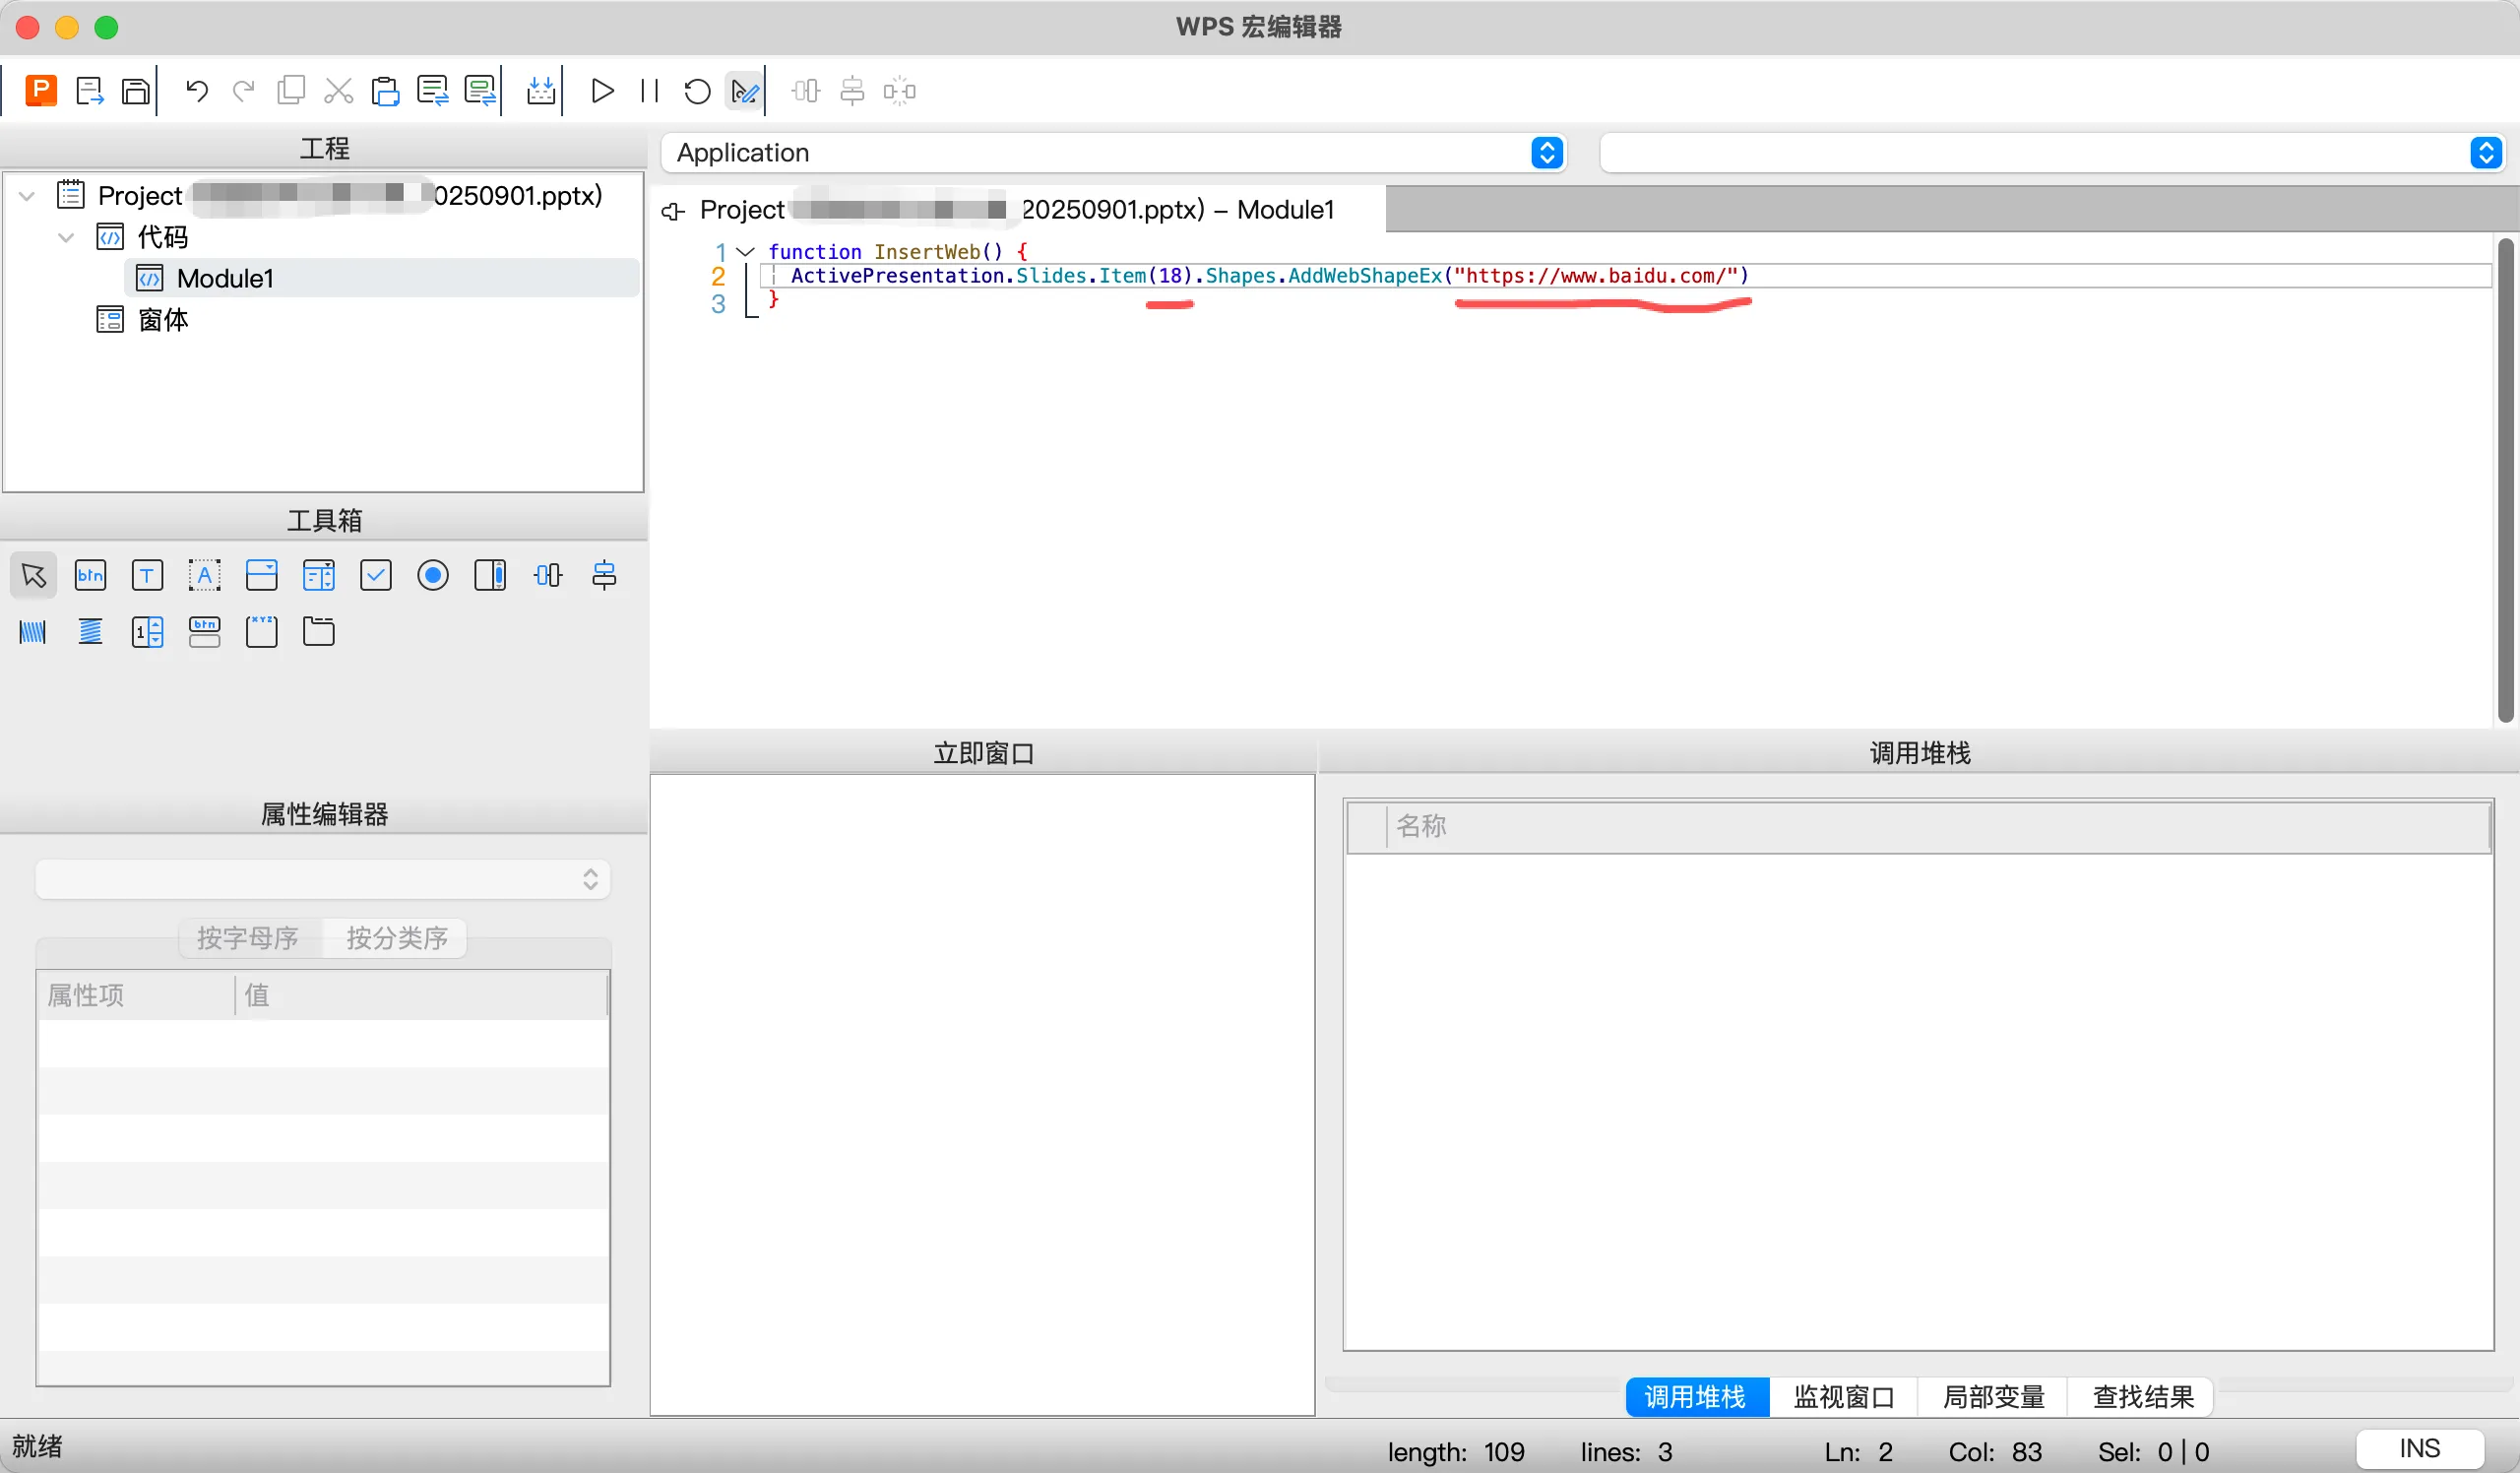Select Module1 in the project tree
Image resolution: width=2520 pixels, height=1473 pixels.
tap(224, 278)
